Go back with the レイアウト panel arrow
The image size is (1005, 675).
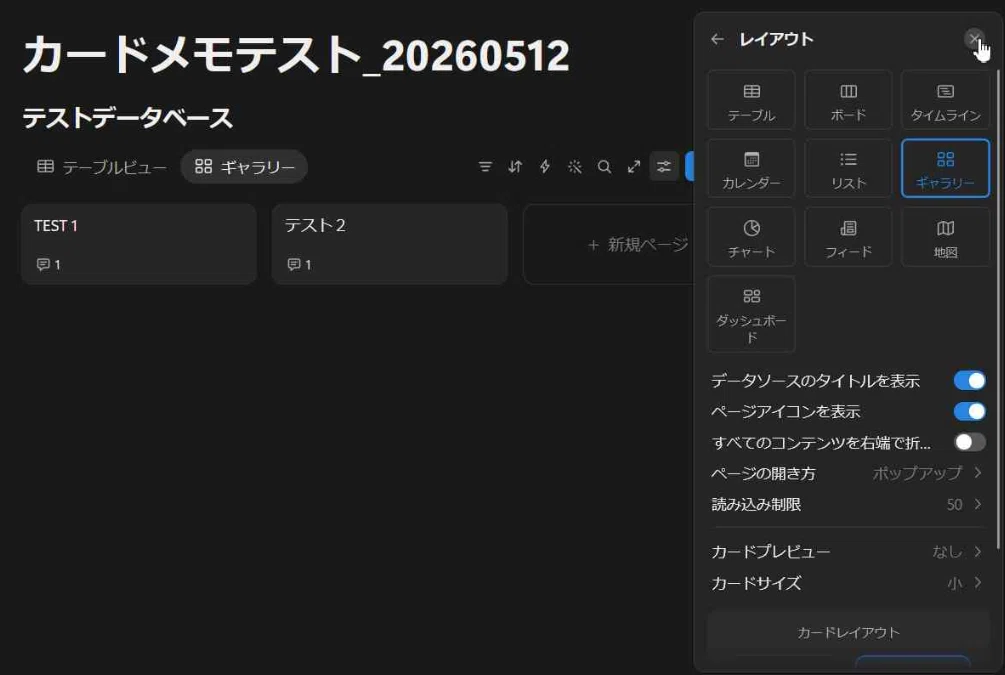717,39
